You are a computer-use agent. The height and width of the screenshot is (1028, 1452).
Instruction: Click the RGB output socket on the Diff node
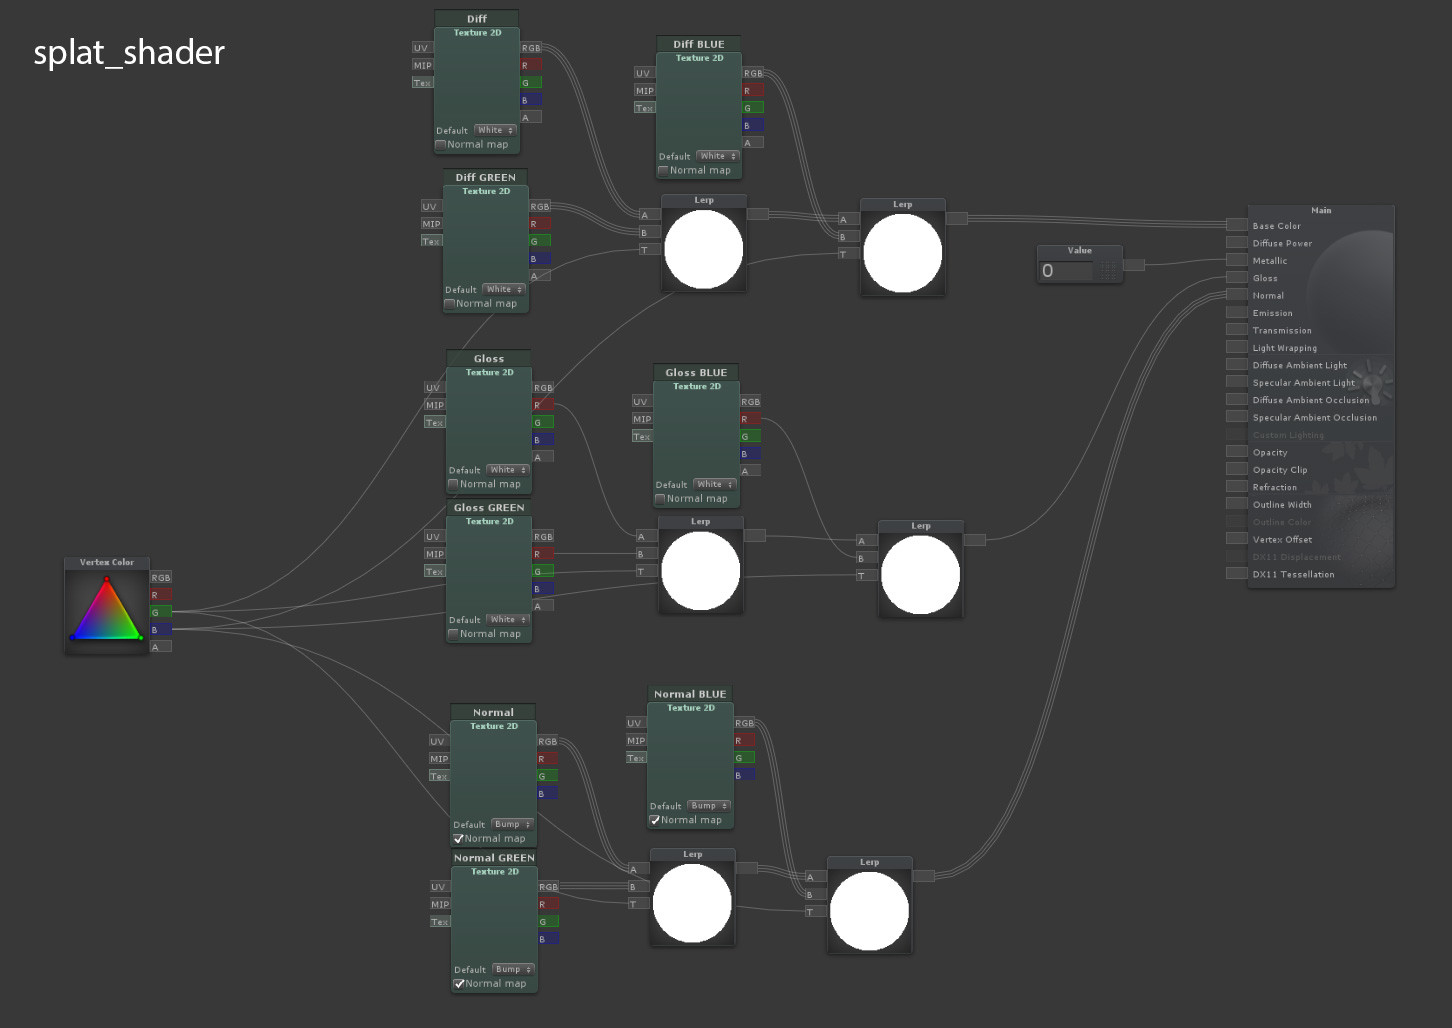click(x=531, y=46)
